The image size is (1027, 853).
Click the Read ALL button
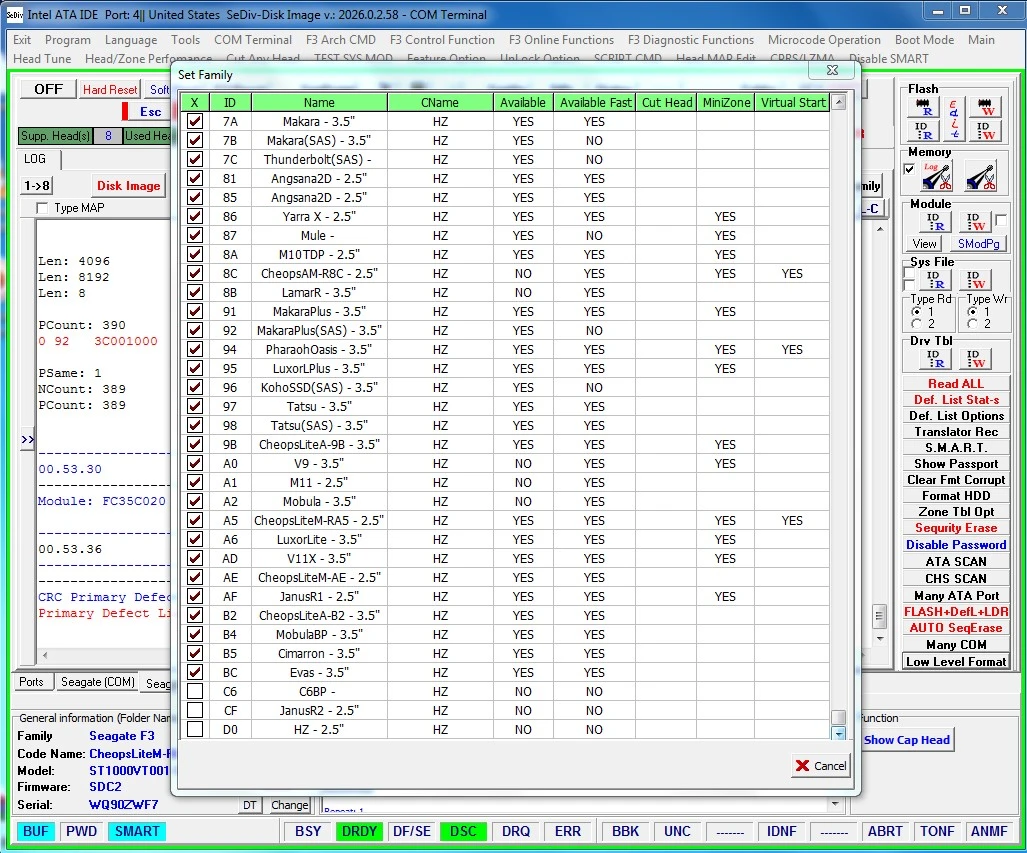956,383
